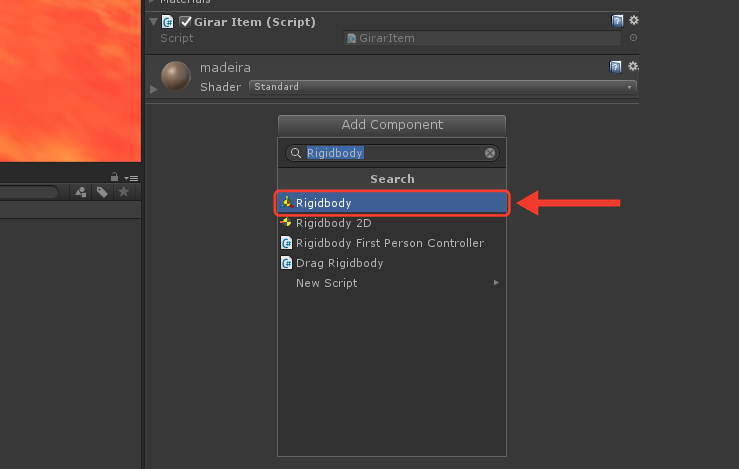Click the Search header label
Screen dimensions: 739x469
392,179
